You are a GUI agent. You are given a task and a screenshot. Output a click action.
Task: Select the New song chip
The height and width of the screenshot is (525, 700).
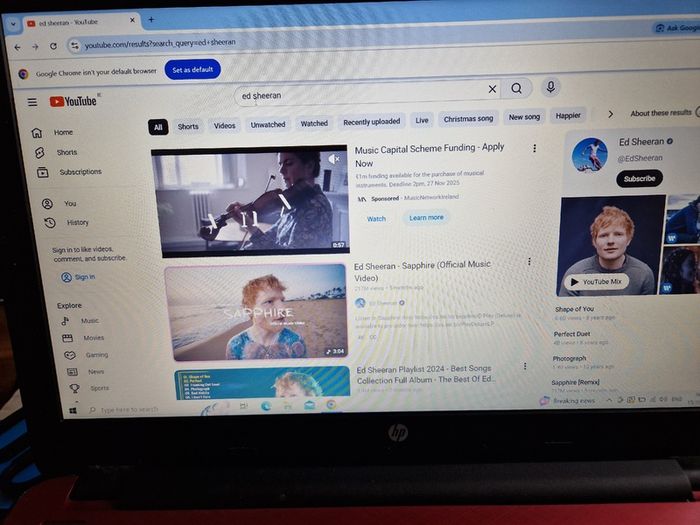[x=524, y=117]
